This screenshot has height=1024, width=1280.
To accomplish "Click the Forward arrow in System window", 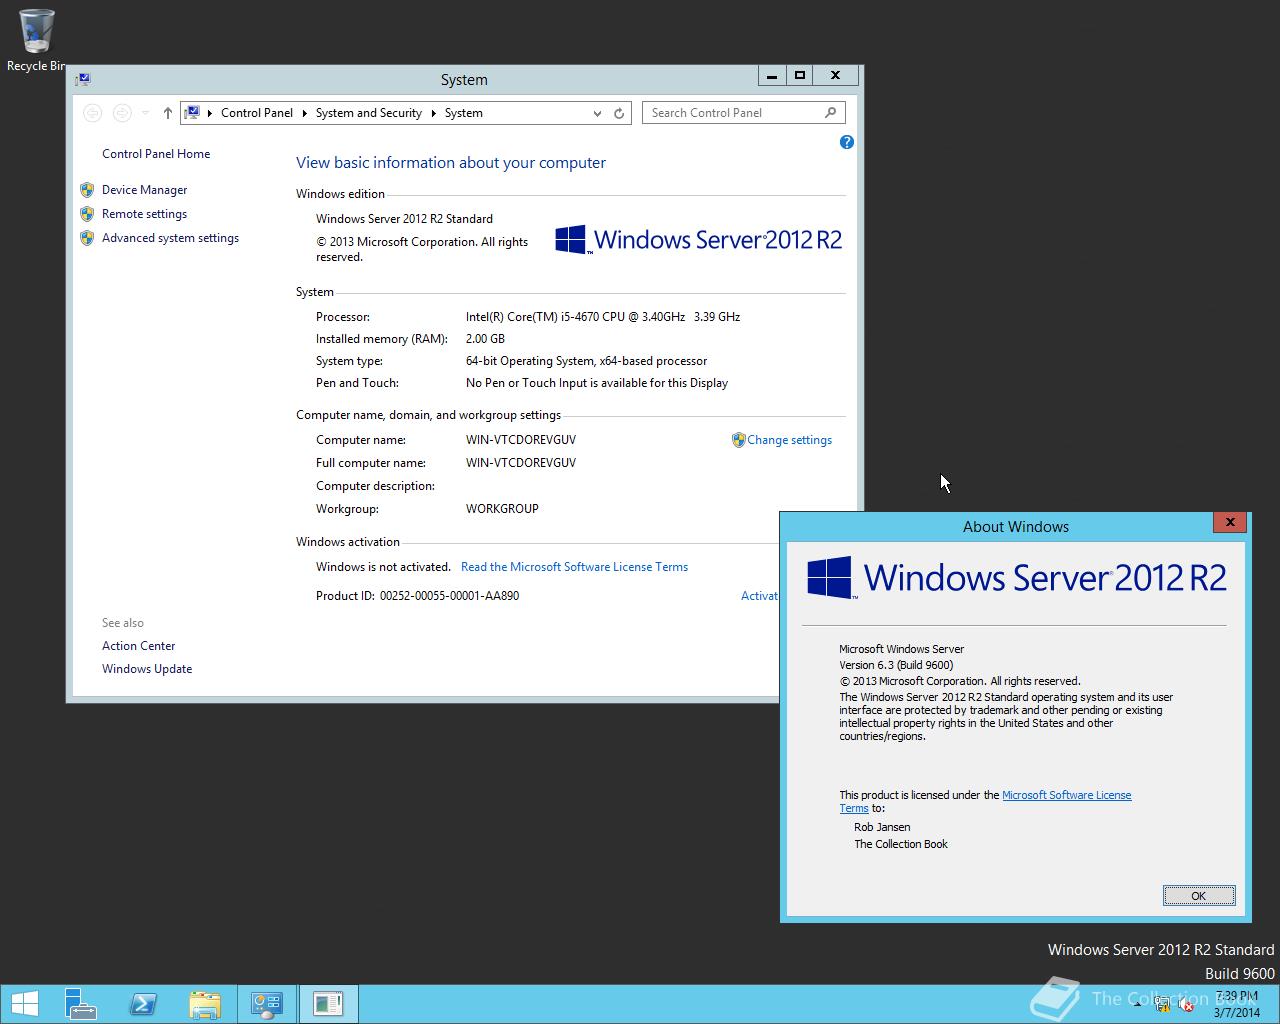I will 122,113.
